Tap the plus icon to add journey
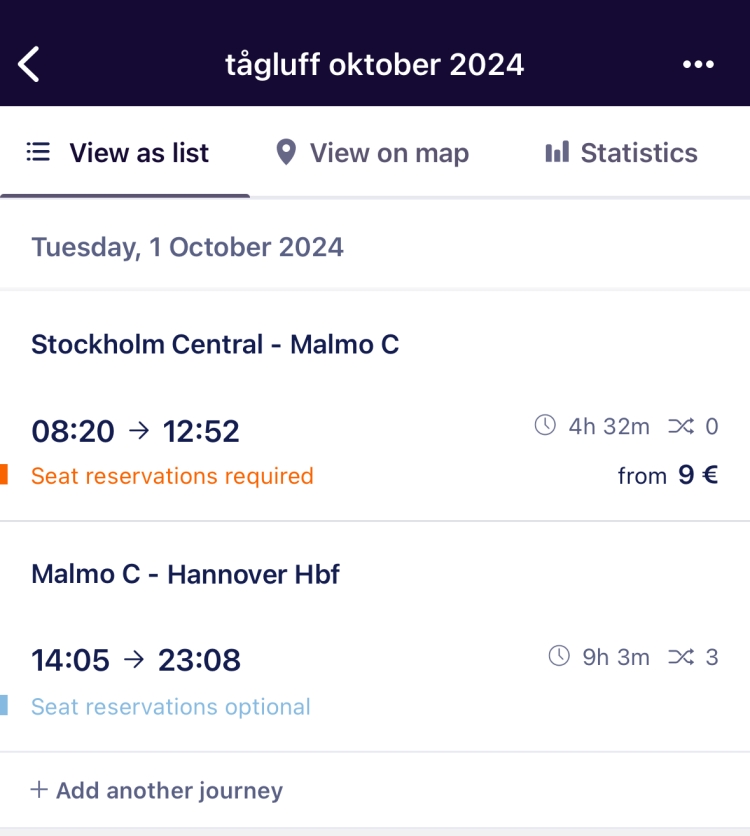This screenshot has width=750, height=836. tap(39, 790)
